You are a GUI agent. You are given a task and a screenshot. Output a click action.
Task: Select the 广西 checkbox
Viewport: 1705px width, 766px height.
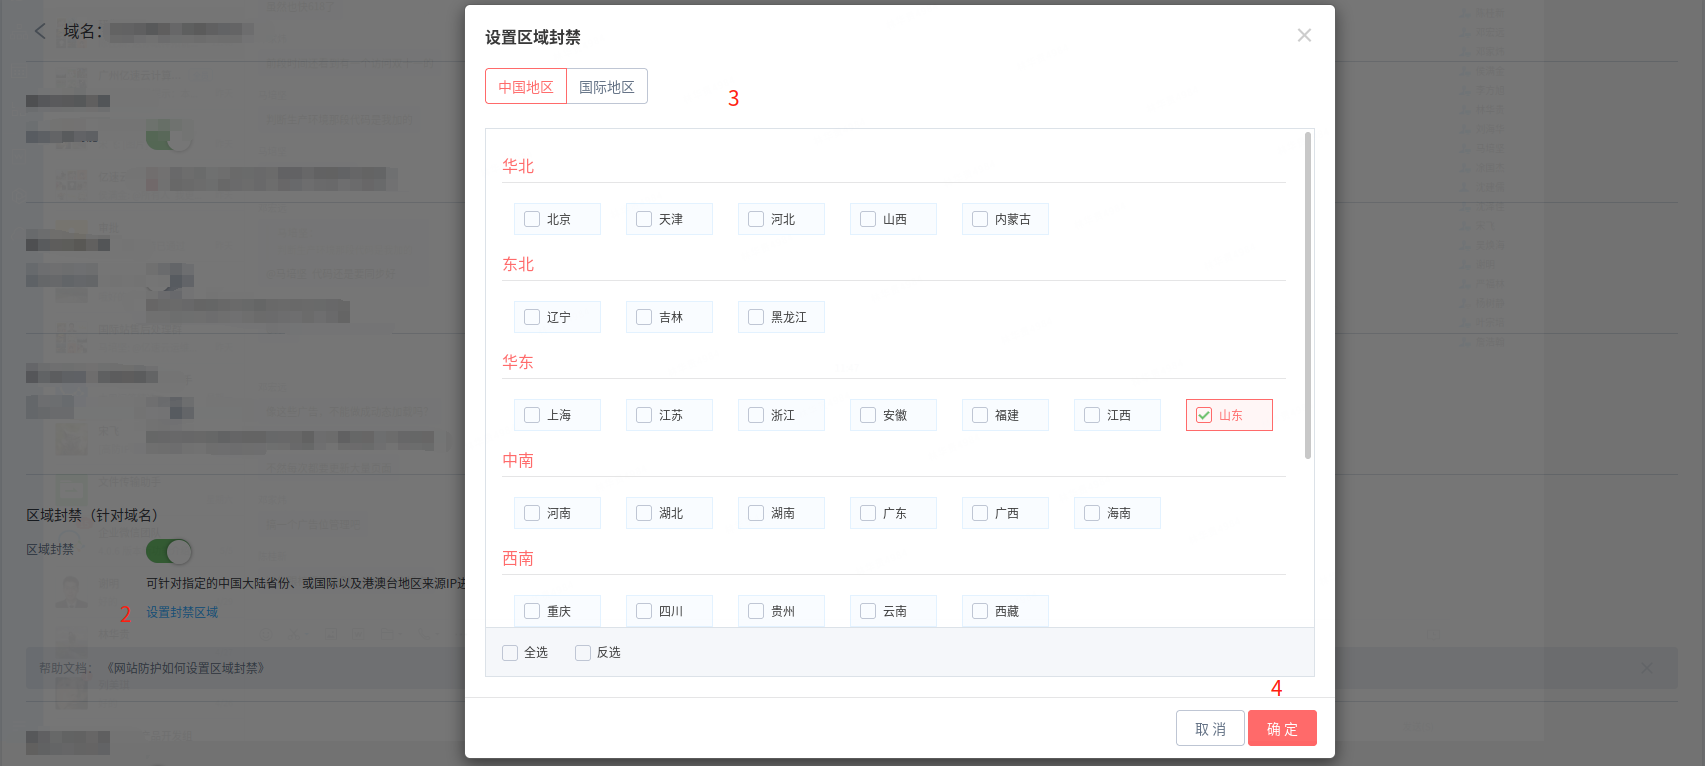click(x=980, y=513)
